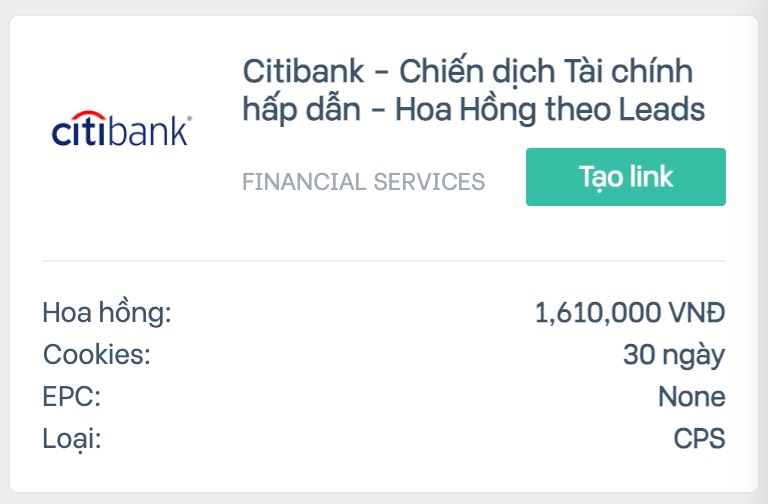Click "Chiến dịch Tài chính" in the title
768x504 pixels.
[x=546, y=72]
